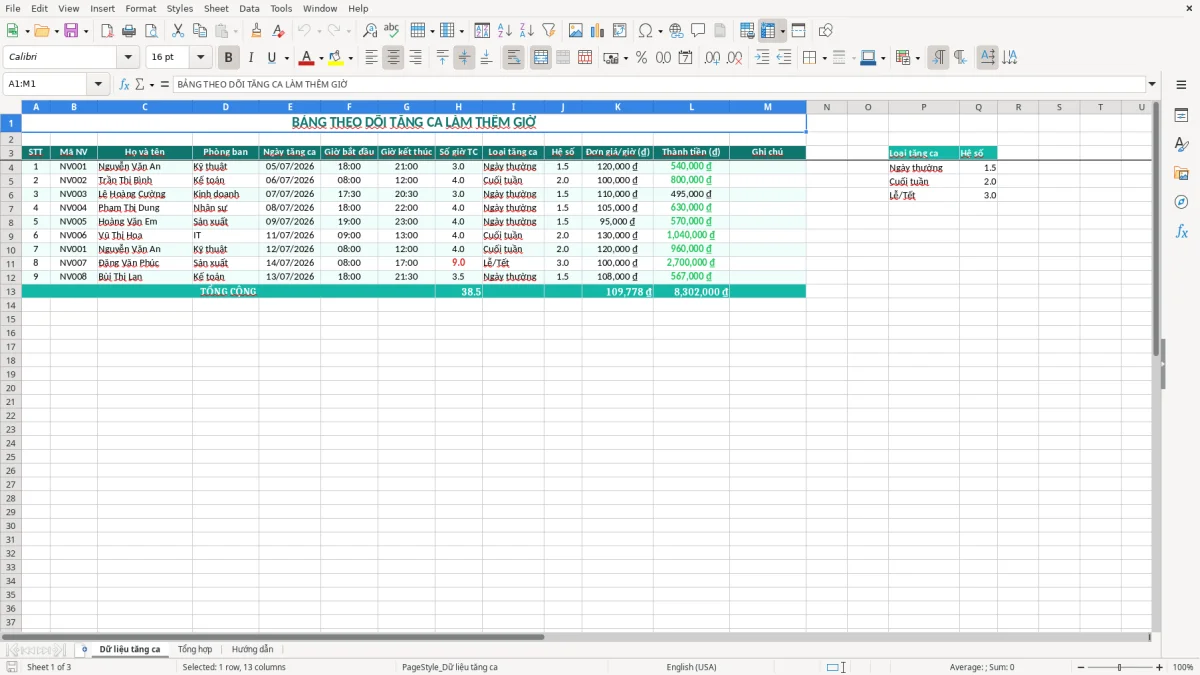
Task: Click the Insert Hyperlink globe icon
Action: pyautogui.click(x=677, y=31)
